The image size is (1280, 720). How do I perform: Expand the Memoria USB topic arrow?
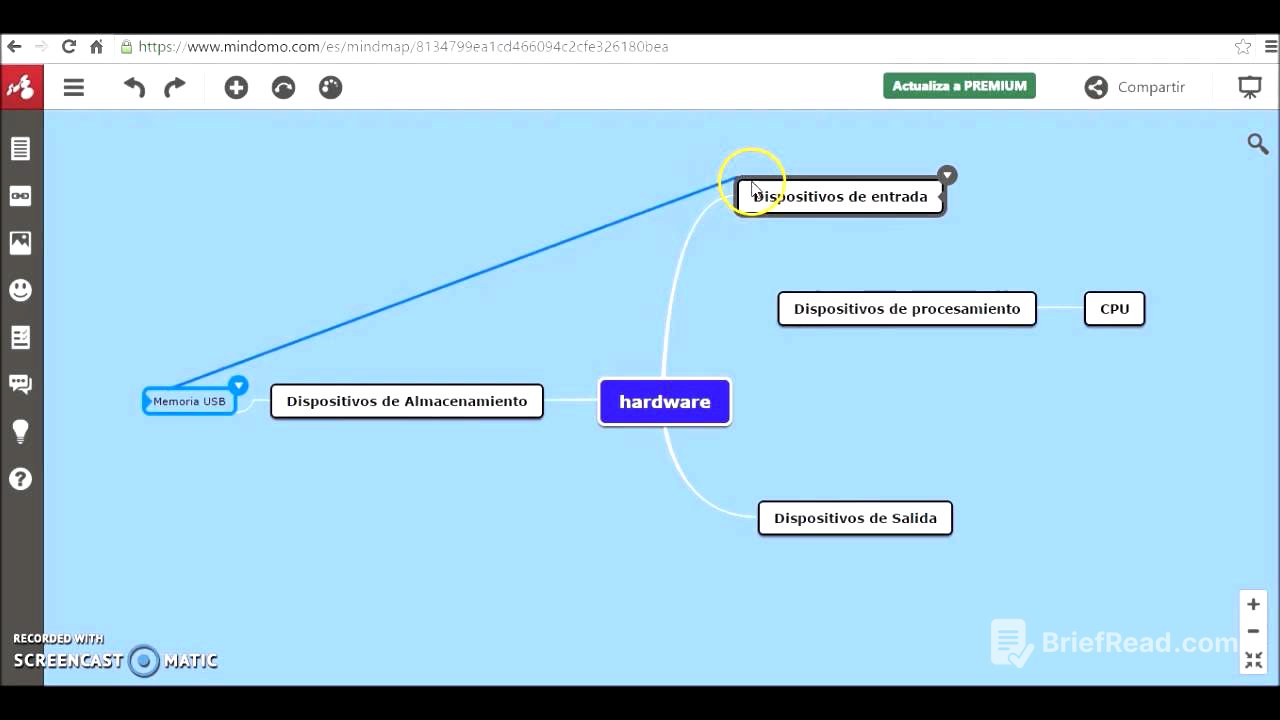click(238, 385)
